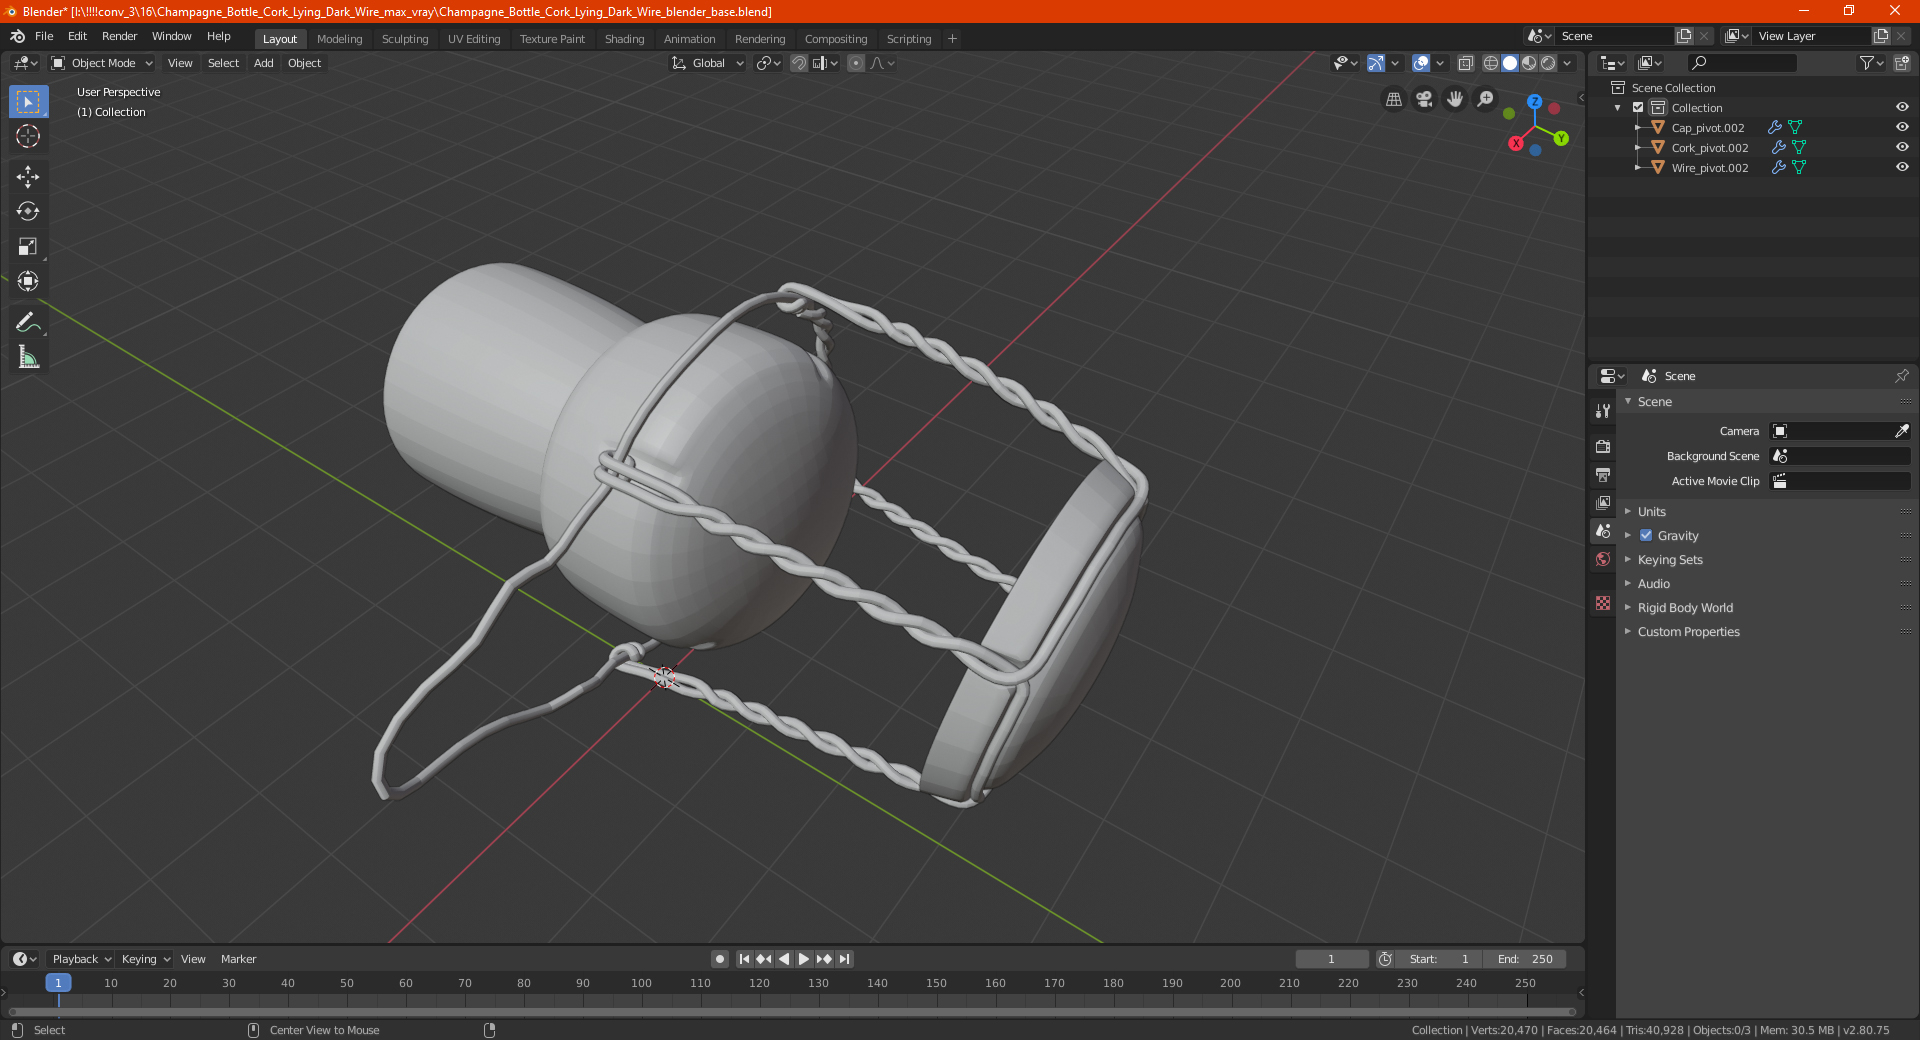Image resolution: width=1920 pixels, height=1040 pixels.
Task: Open the Render properties tab
Action: point(1603,446)
